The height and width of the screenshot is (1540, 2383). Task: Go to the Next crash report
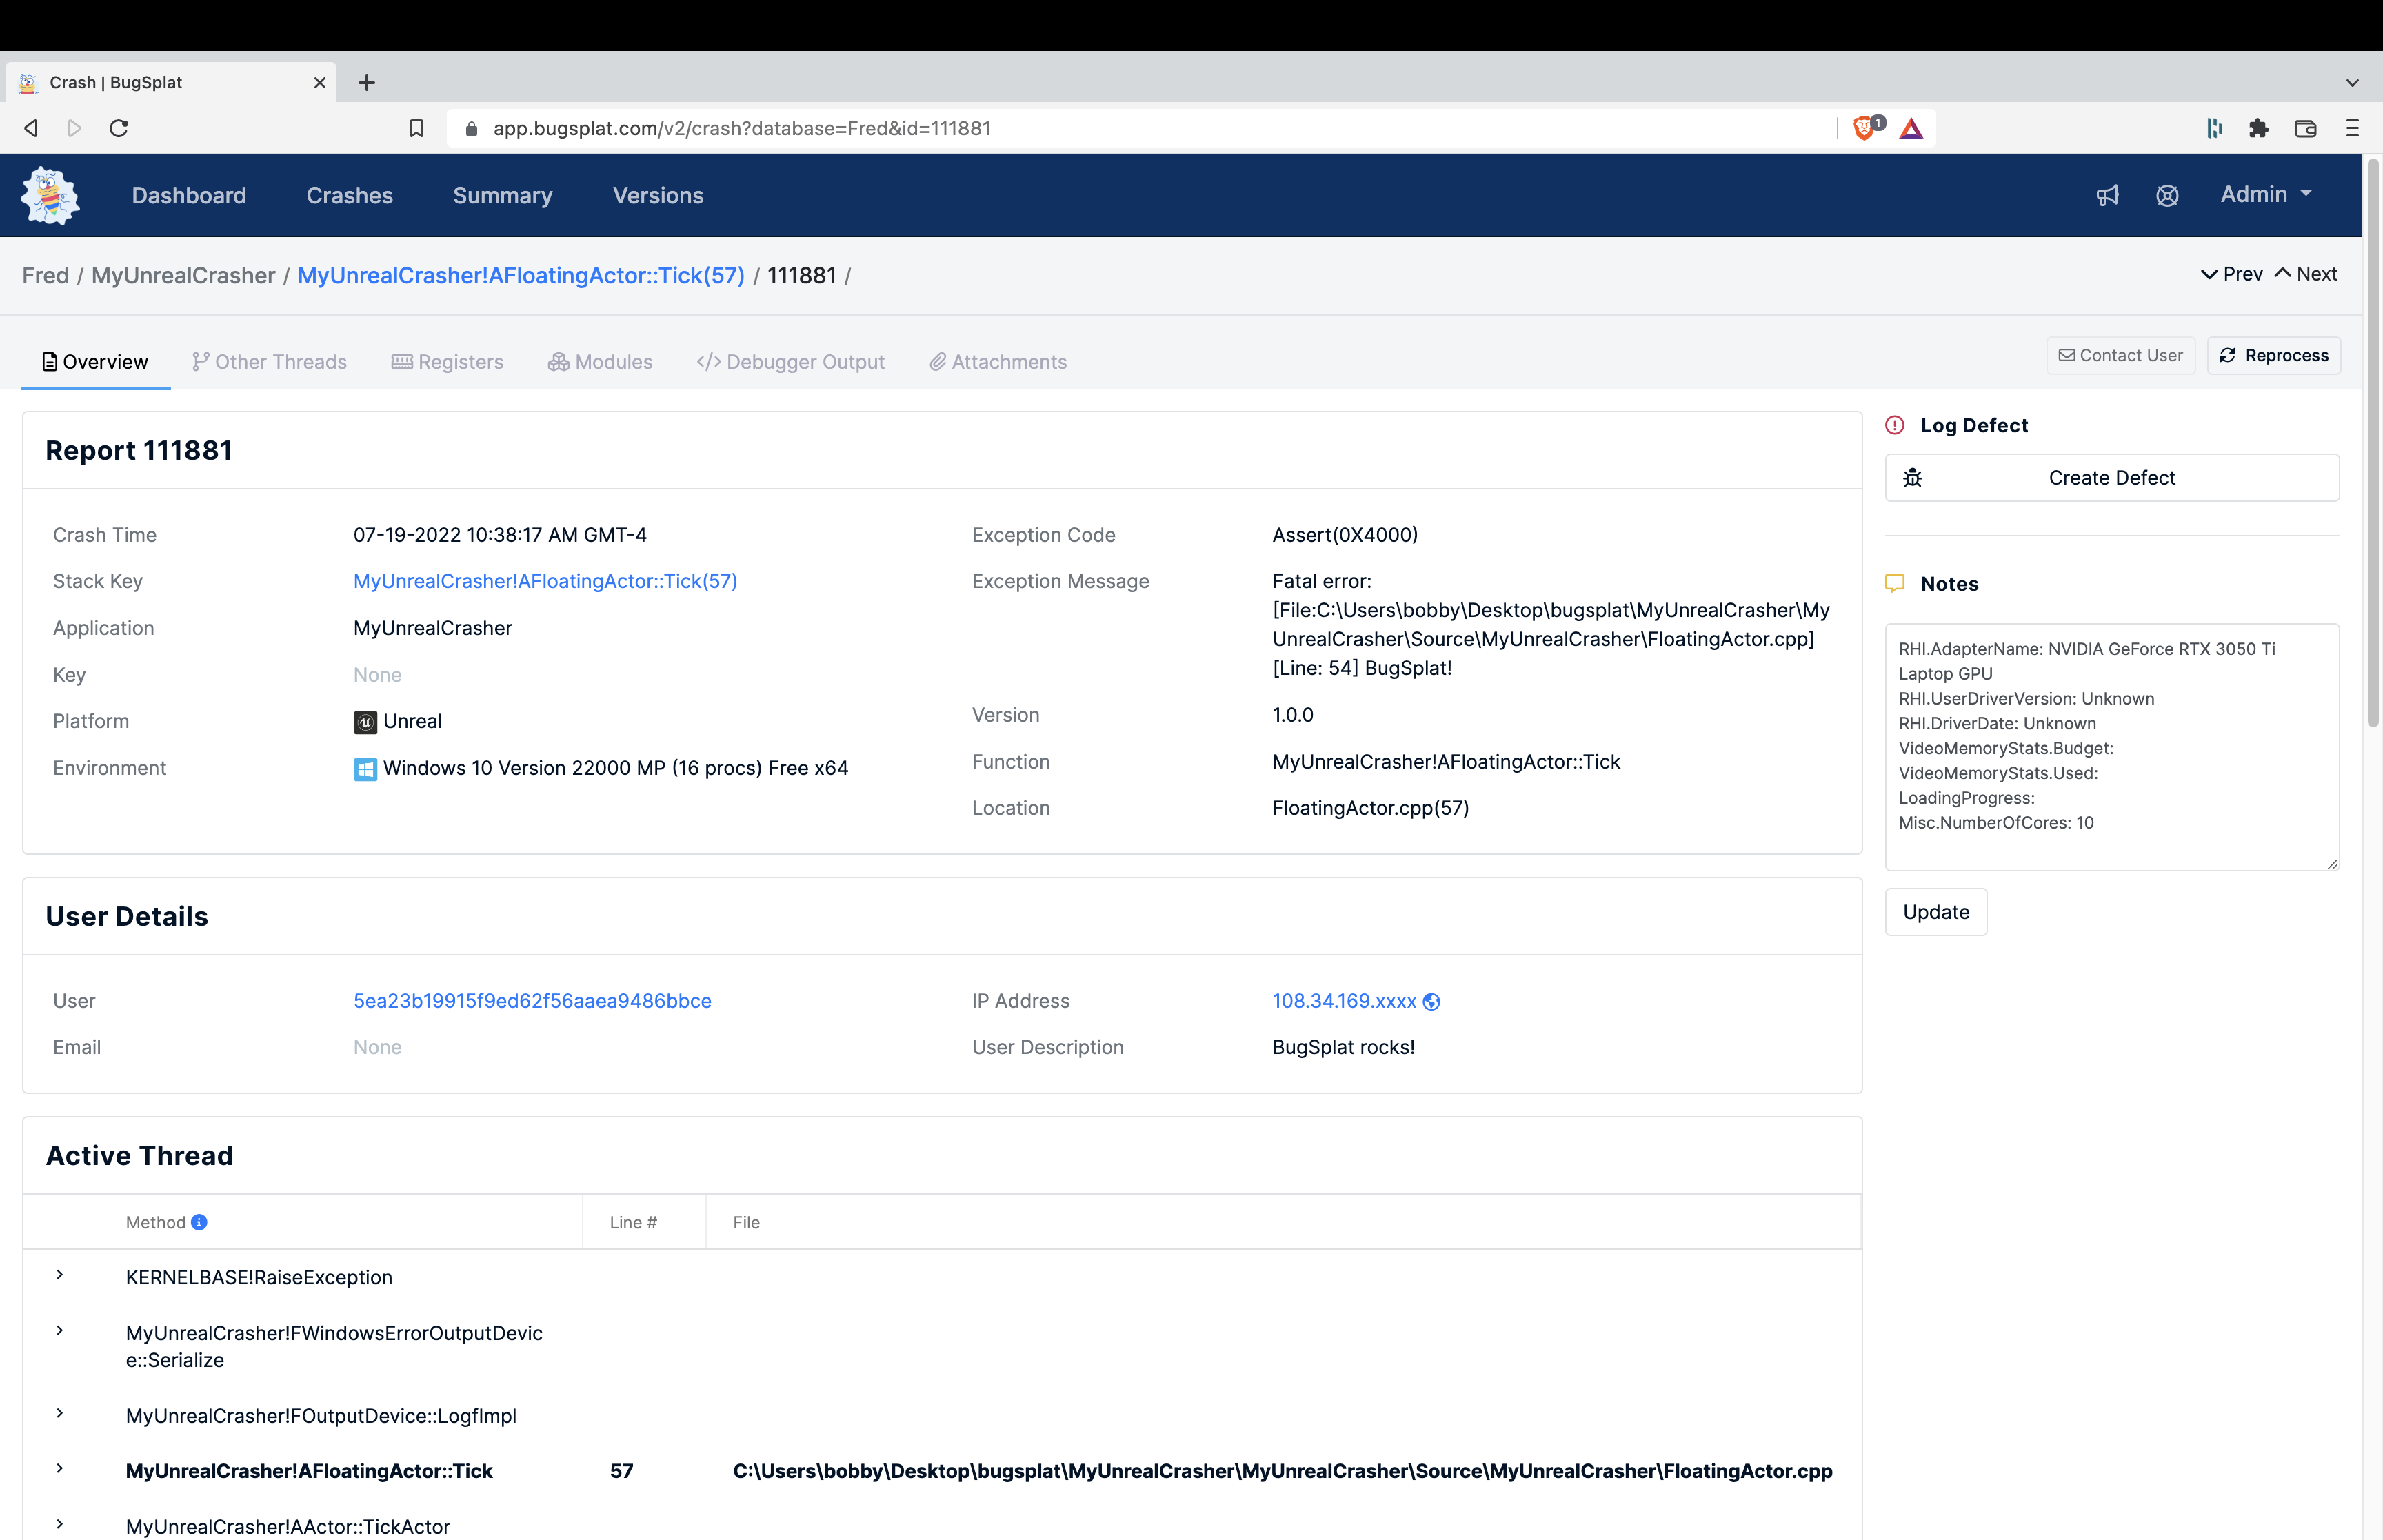(x=2305, y=274)
